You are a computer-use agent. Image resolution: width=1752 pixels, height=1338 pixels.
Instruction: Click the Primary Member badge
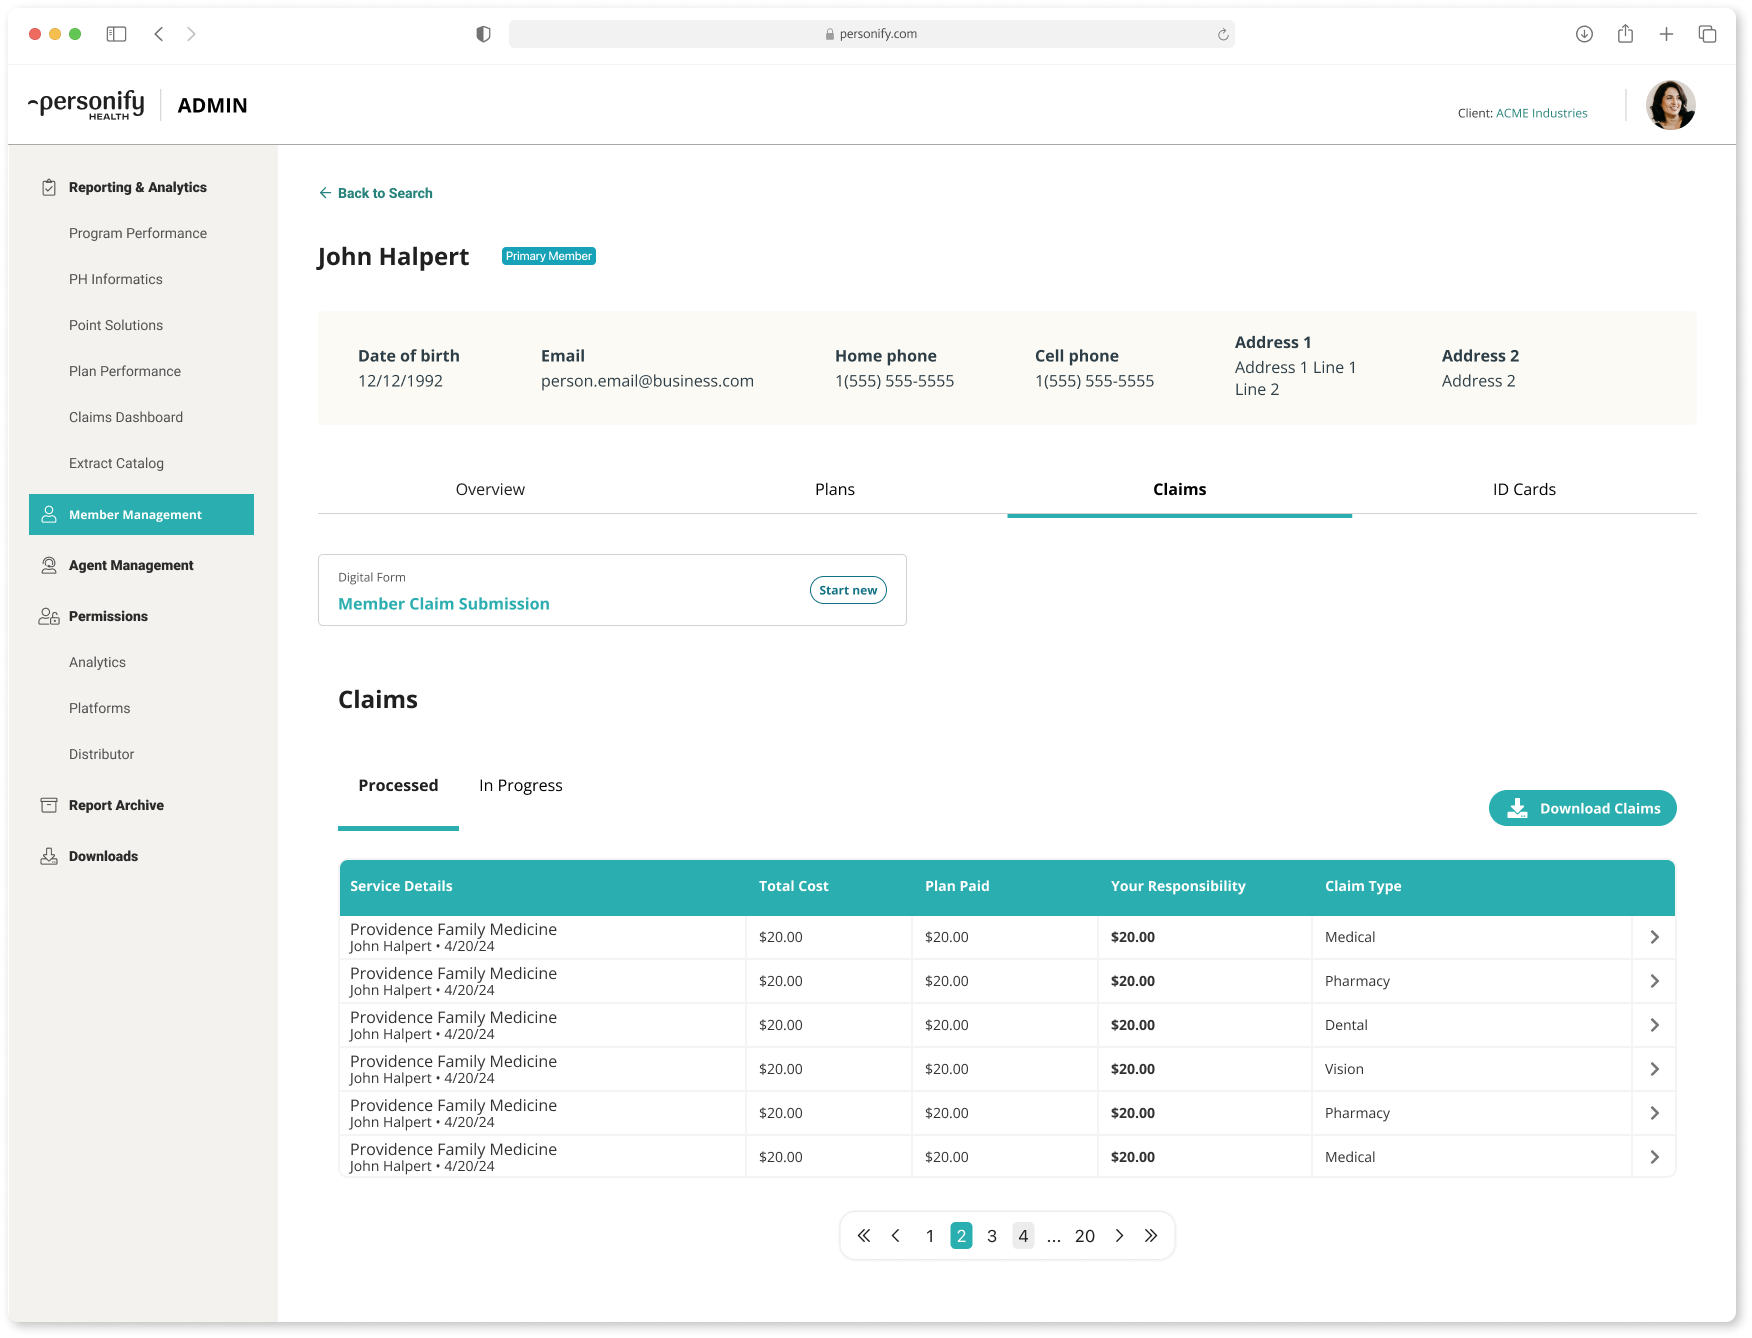point(549,256)
